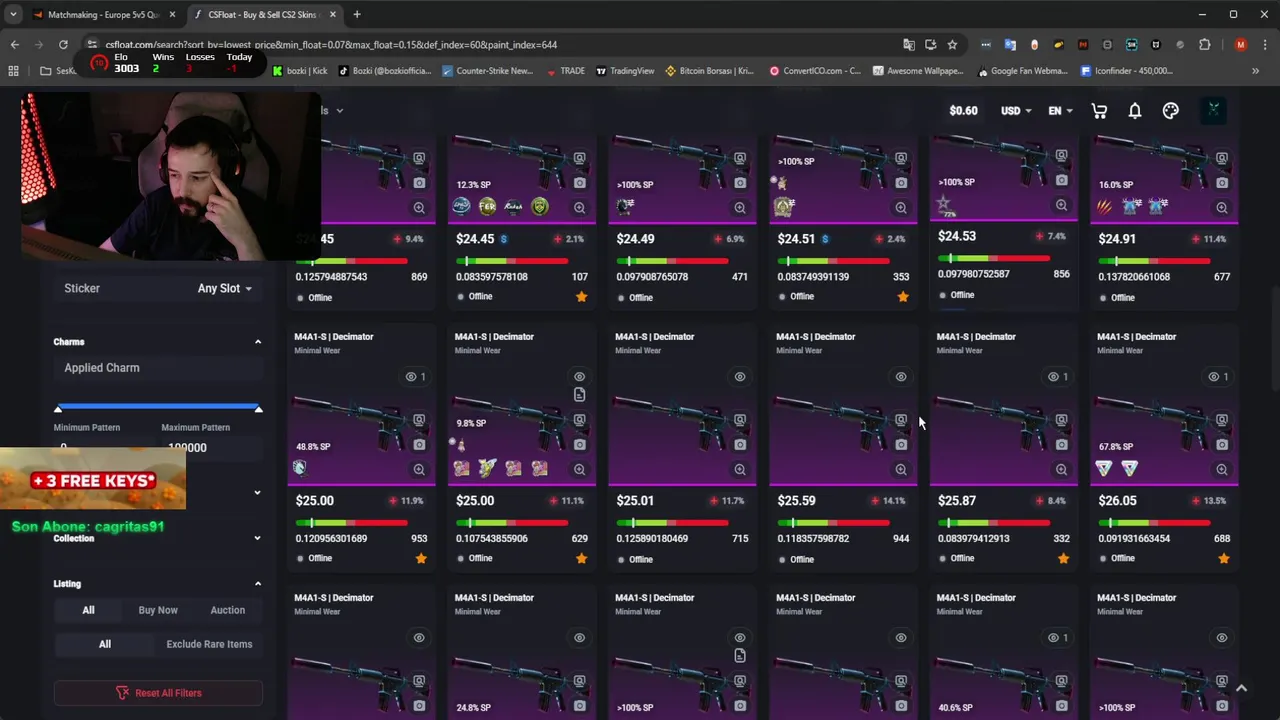This screenshot has width=1280, height=720.
Task: Select Exclude Rare Items option
Action: (209, 644)
